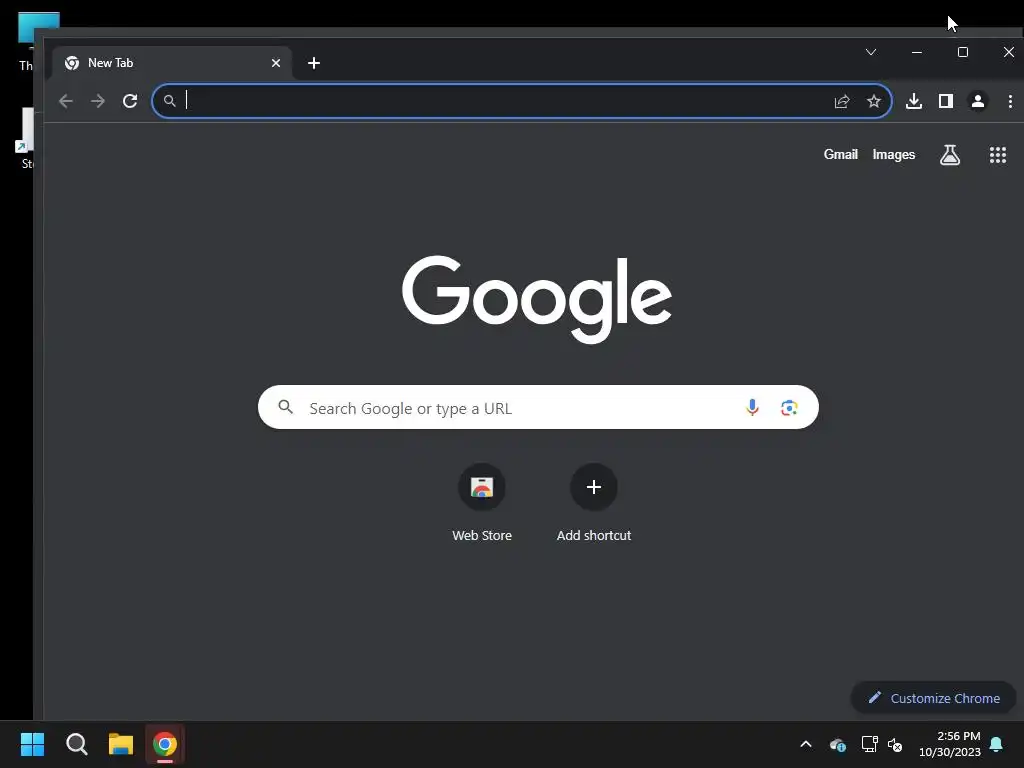
Task: Open the network display tray icon
Action: (x=869, y=744)
